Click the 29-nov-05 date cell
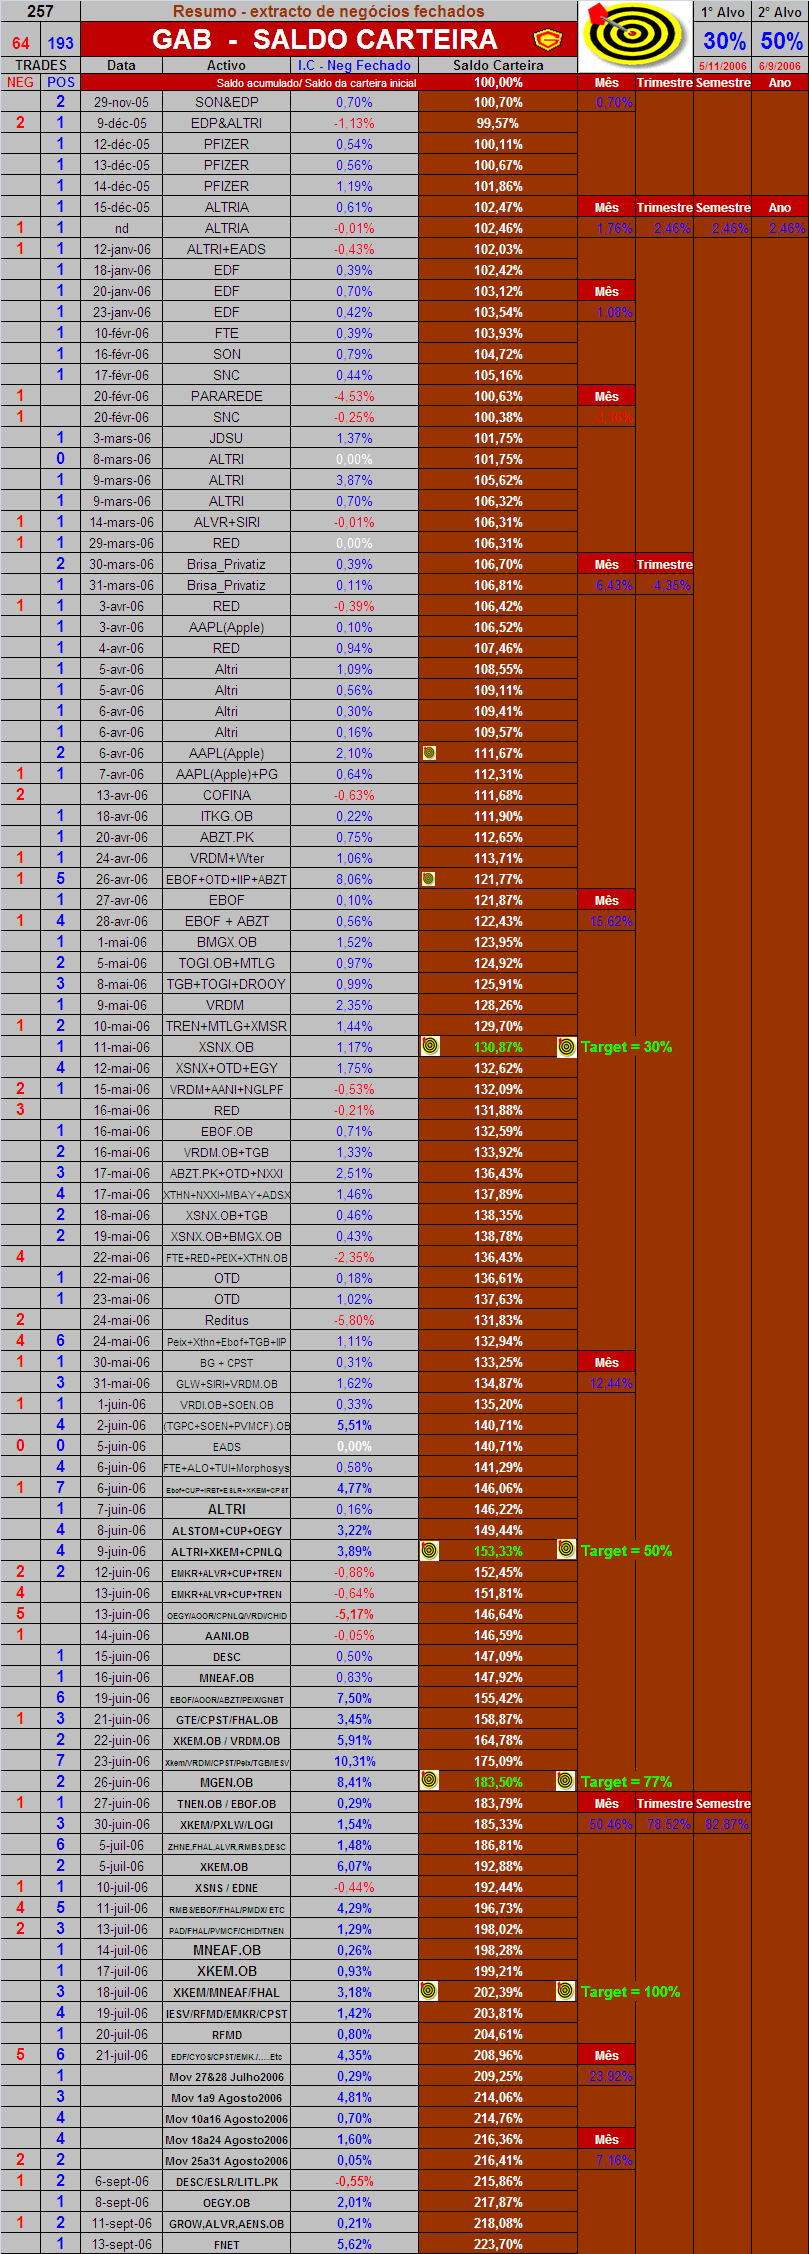Viewport: 809px width, 2254px height. coord(121,102)
